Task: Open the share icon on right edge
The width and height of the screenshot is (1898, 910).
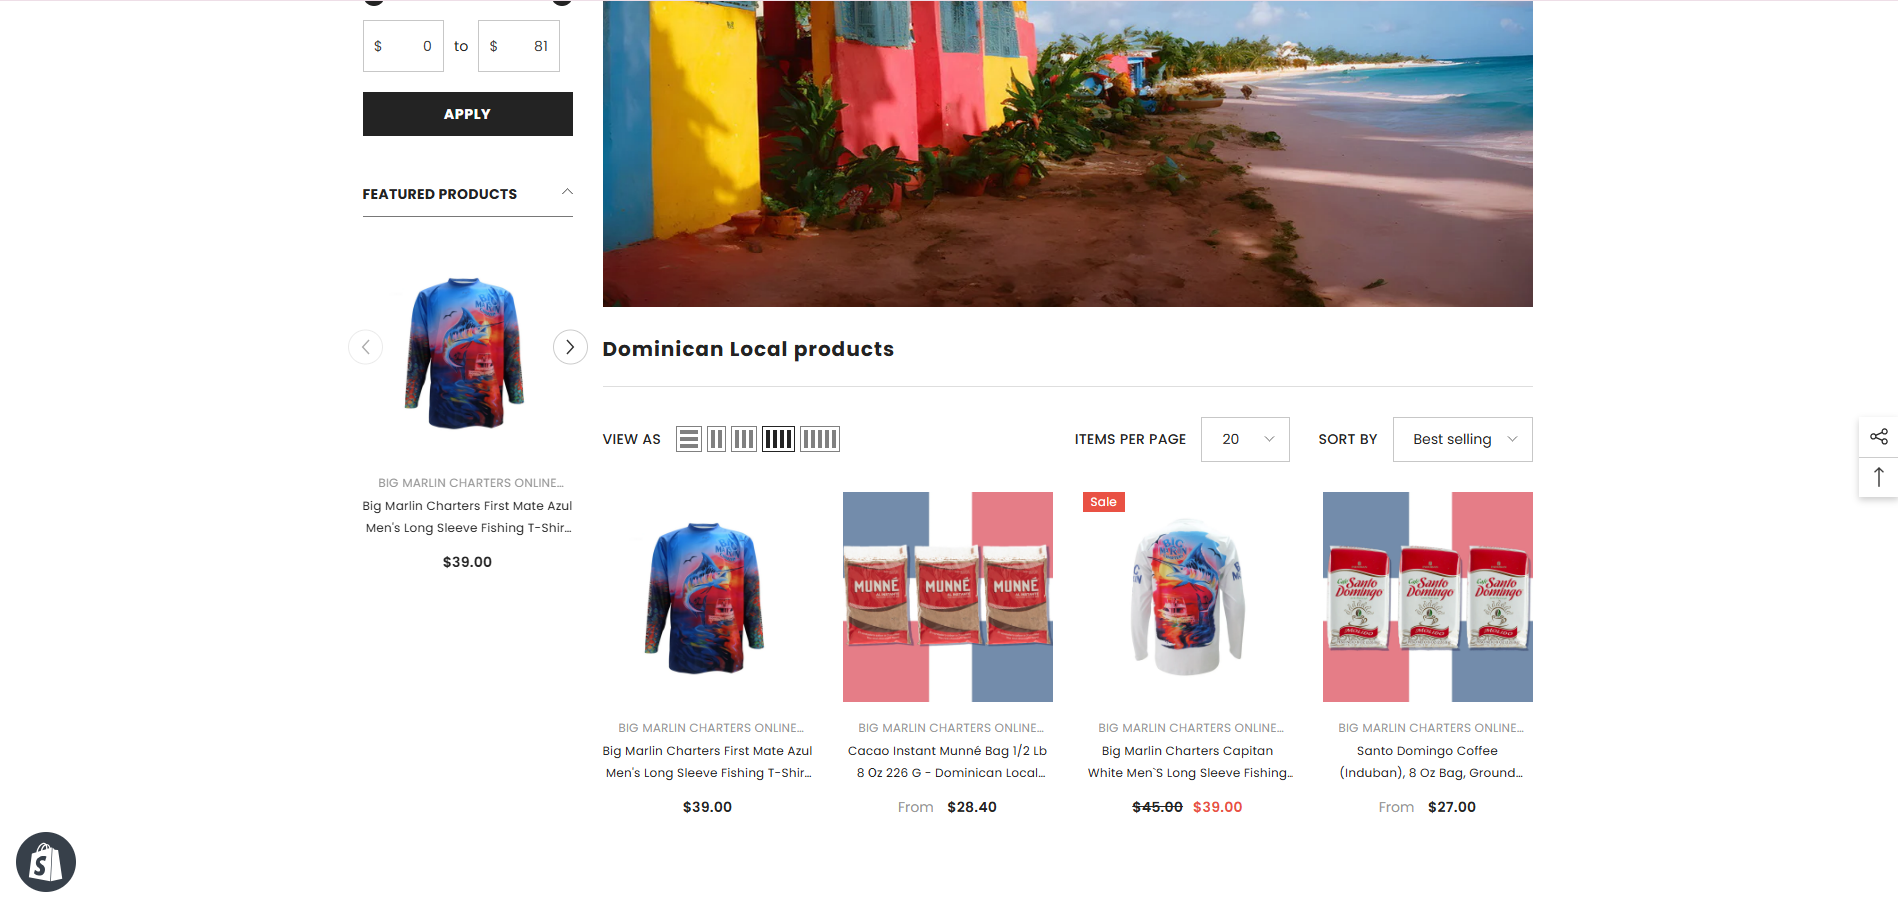Action: [x=1879, y=437]
